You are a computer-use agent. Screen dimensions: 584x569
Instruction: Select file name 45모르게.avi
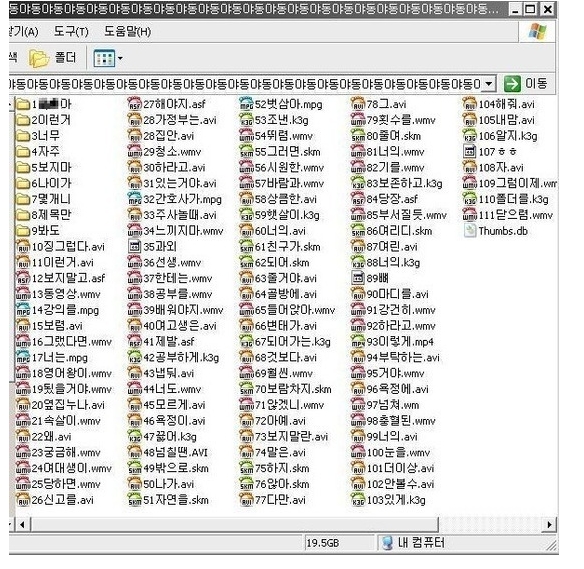pos(174,405)
